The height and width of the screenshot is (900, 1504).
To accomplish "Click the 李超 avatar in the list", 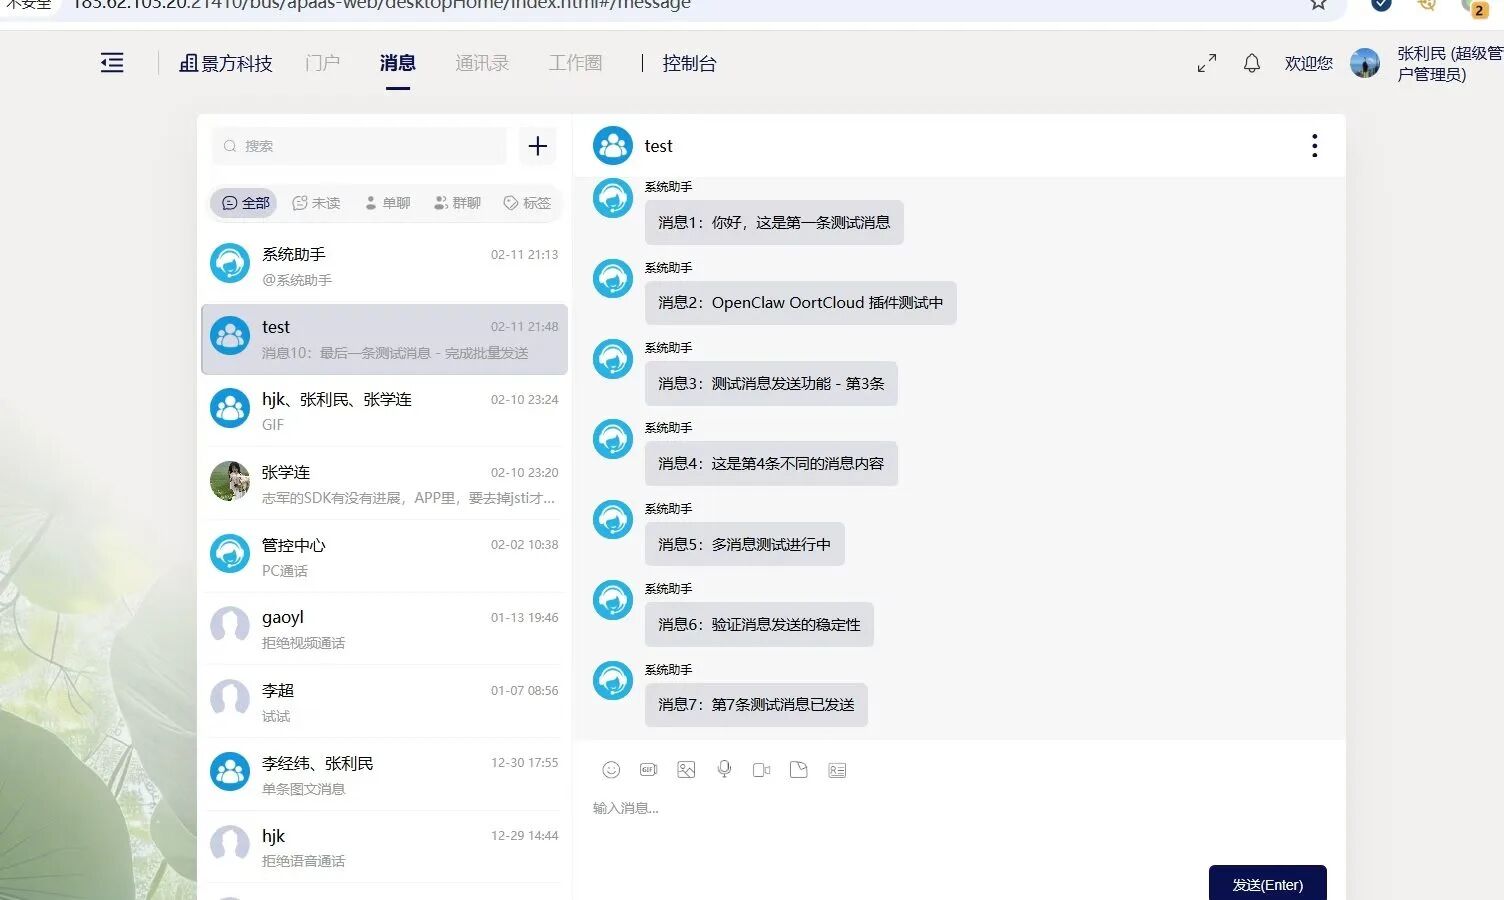I will click(x=230, y=699).
